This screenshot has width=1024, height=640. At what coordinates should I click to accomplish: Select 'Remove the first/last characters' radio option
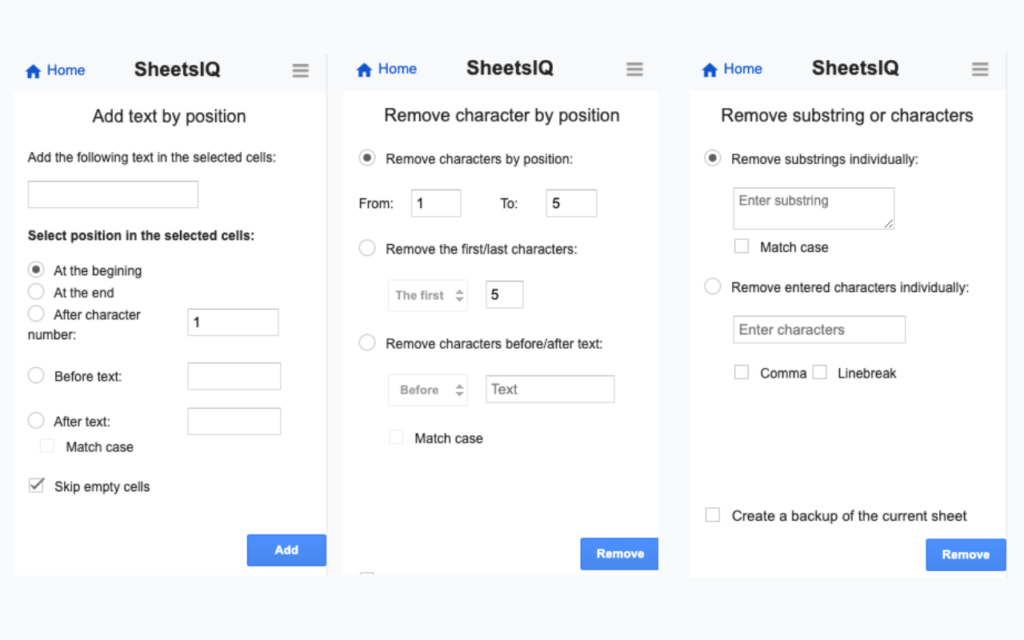tap(367, 248)
